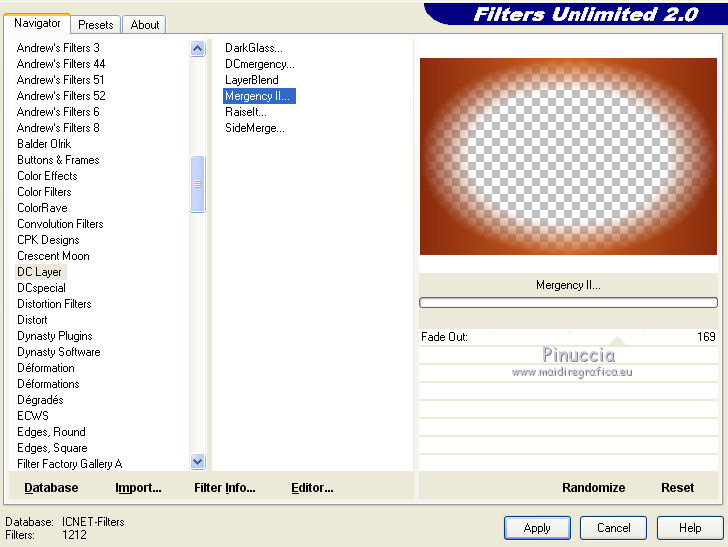Select CPK Designs category
The width and height of the screenshot is (728, 547).
point(48,240)
